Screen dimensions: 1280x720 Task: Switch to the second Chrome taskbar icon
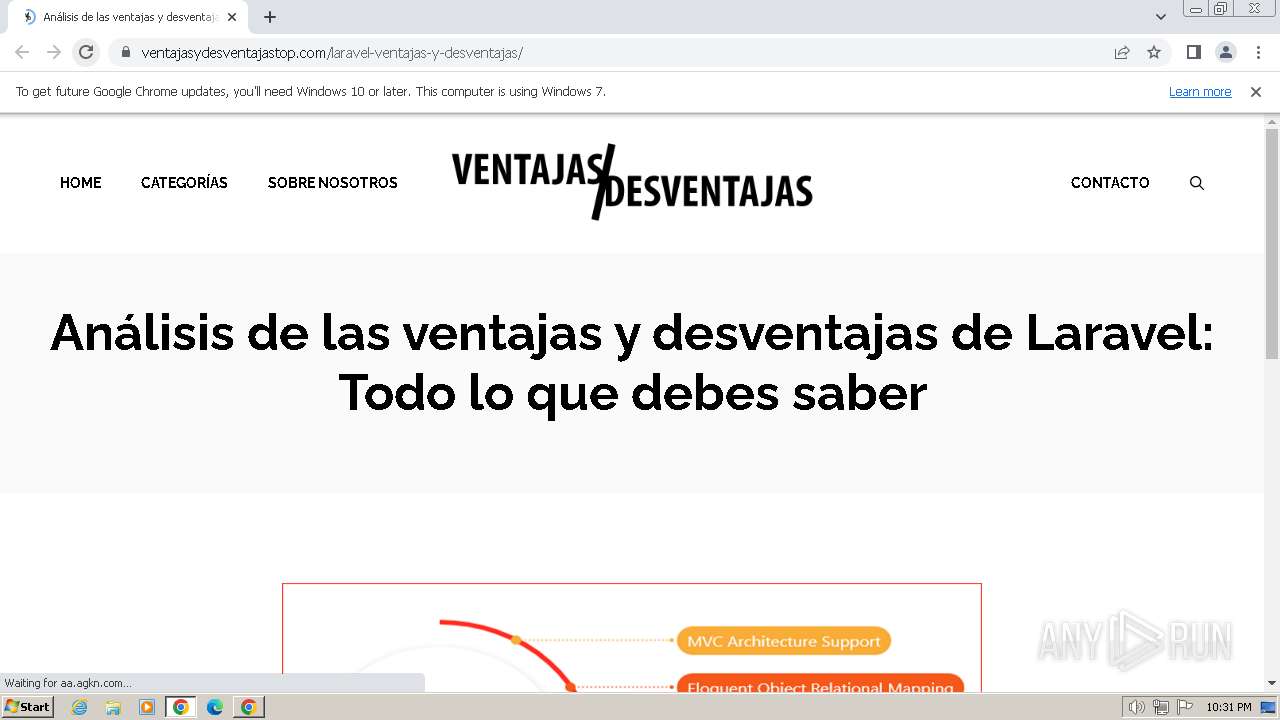pos(249,707)
